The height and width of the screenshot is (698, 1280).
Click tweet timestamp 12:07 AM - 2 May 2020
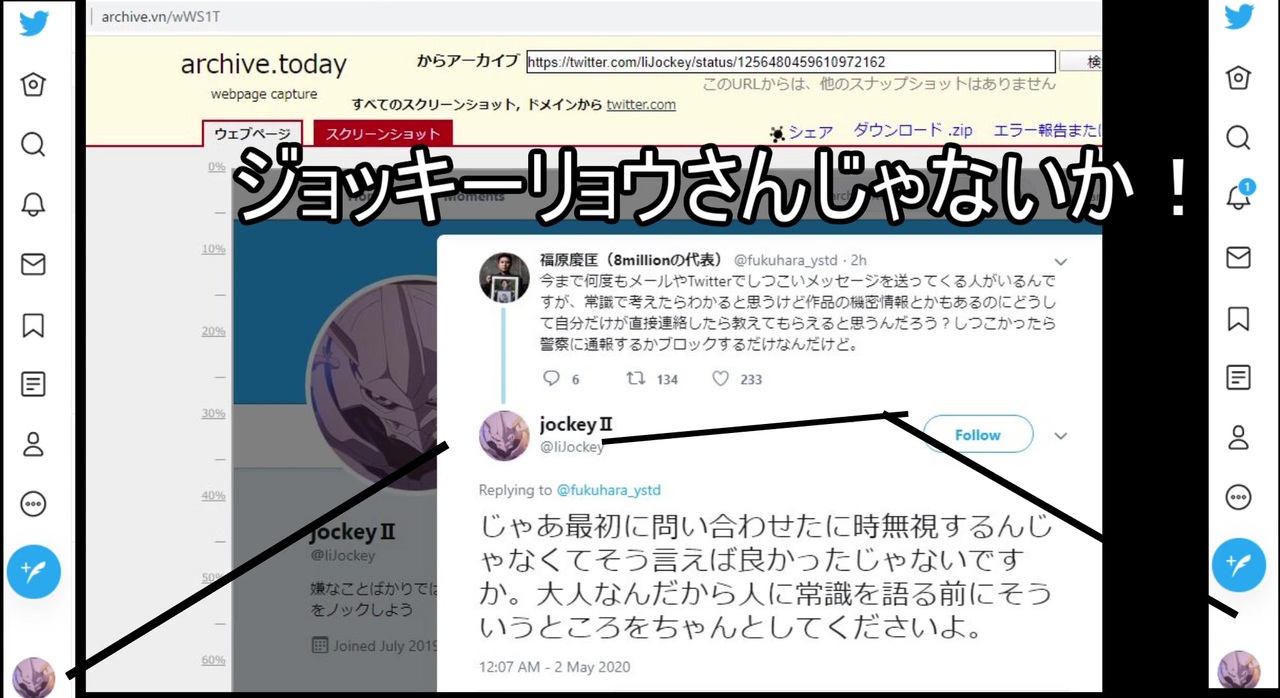[x=555, y=667]
